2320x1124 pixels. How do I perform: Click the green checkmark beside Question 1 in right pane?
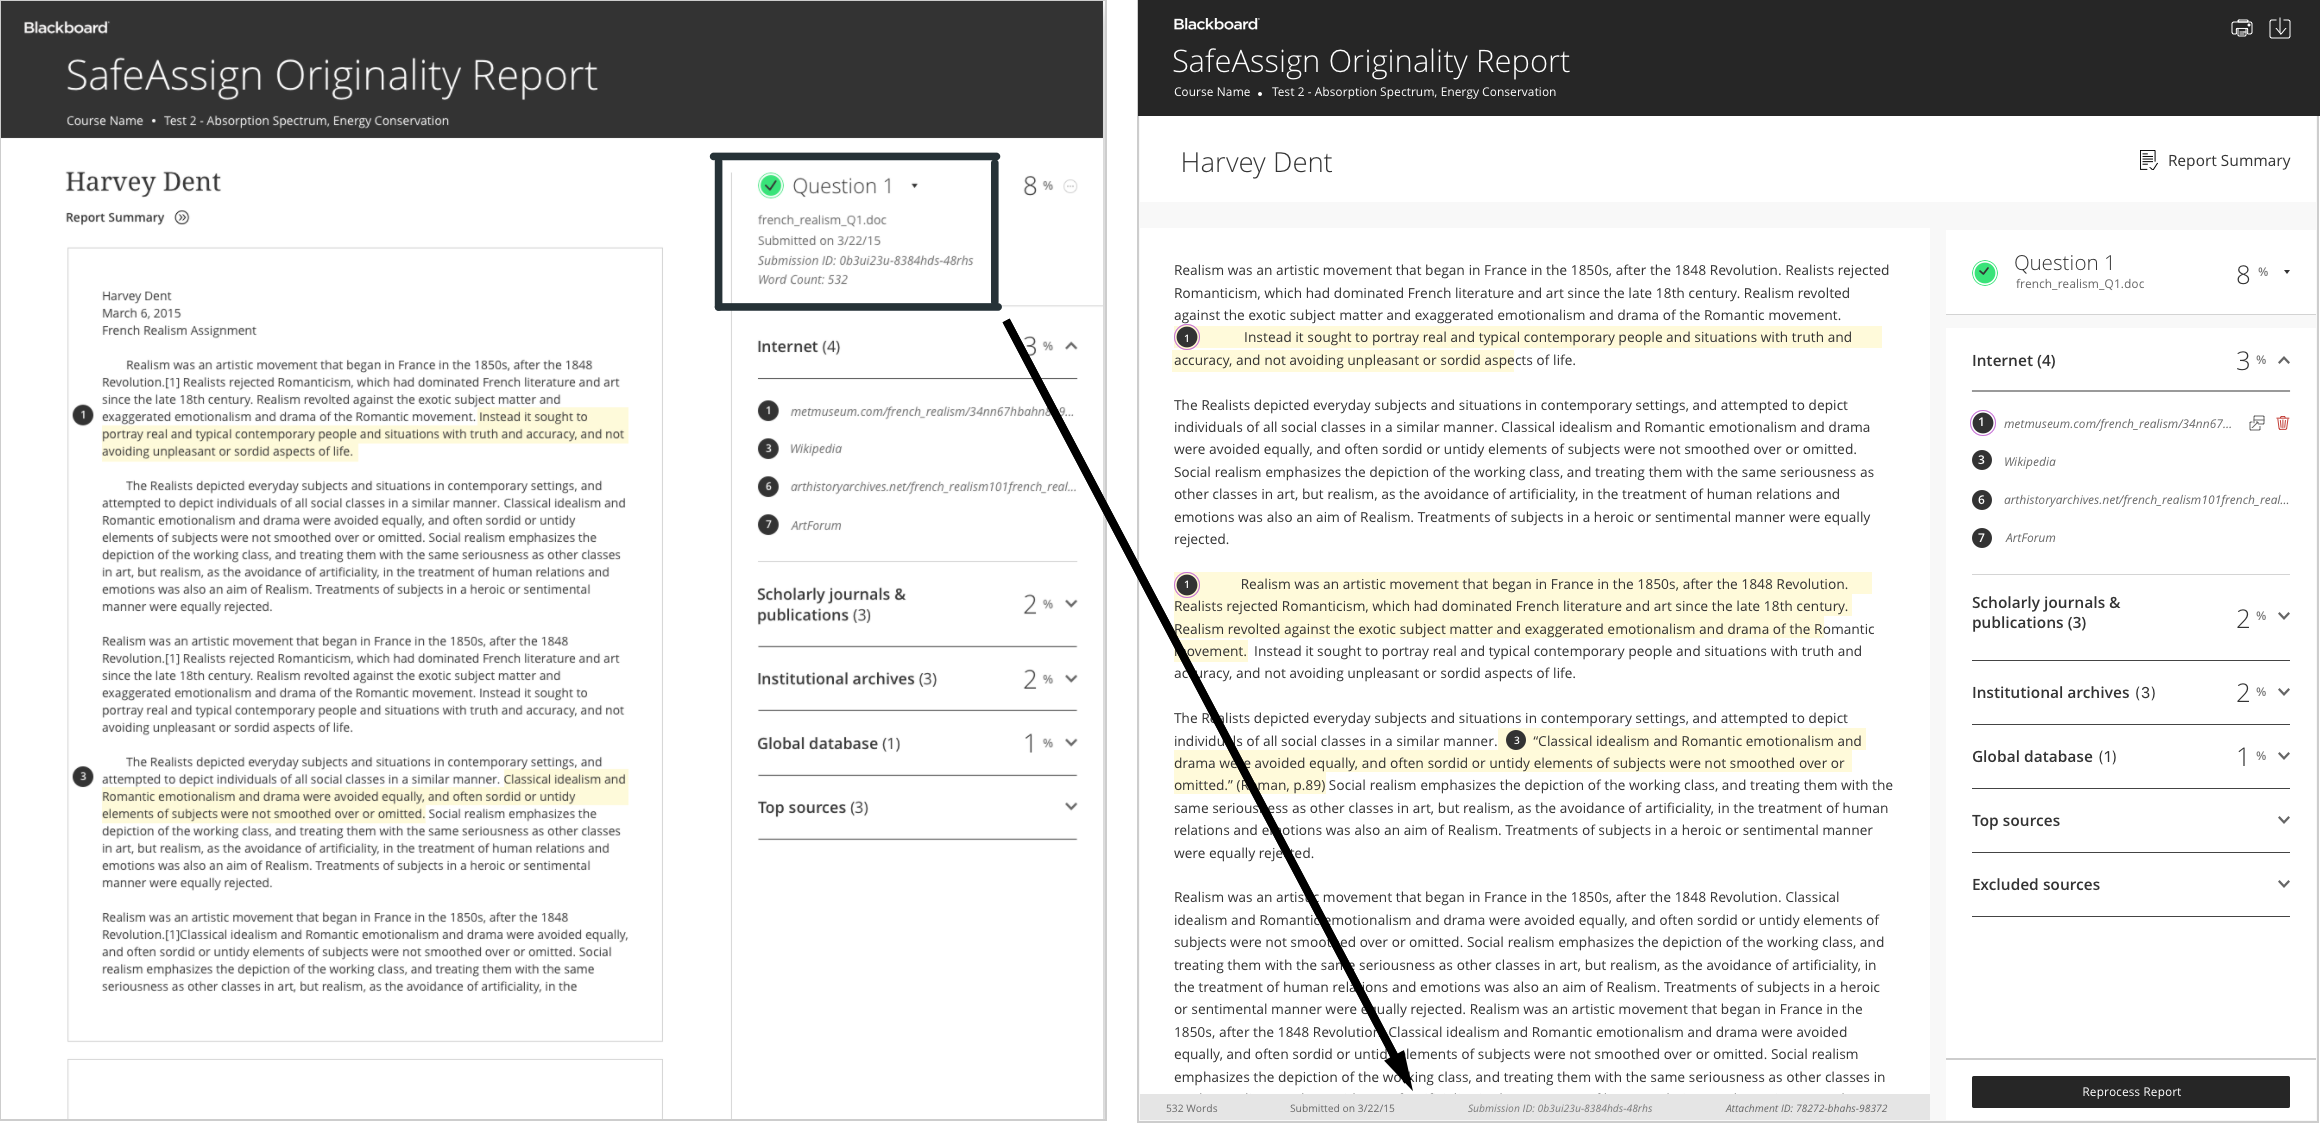tap(1985, 272)
